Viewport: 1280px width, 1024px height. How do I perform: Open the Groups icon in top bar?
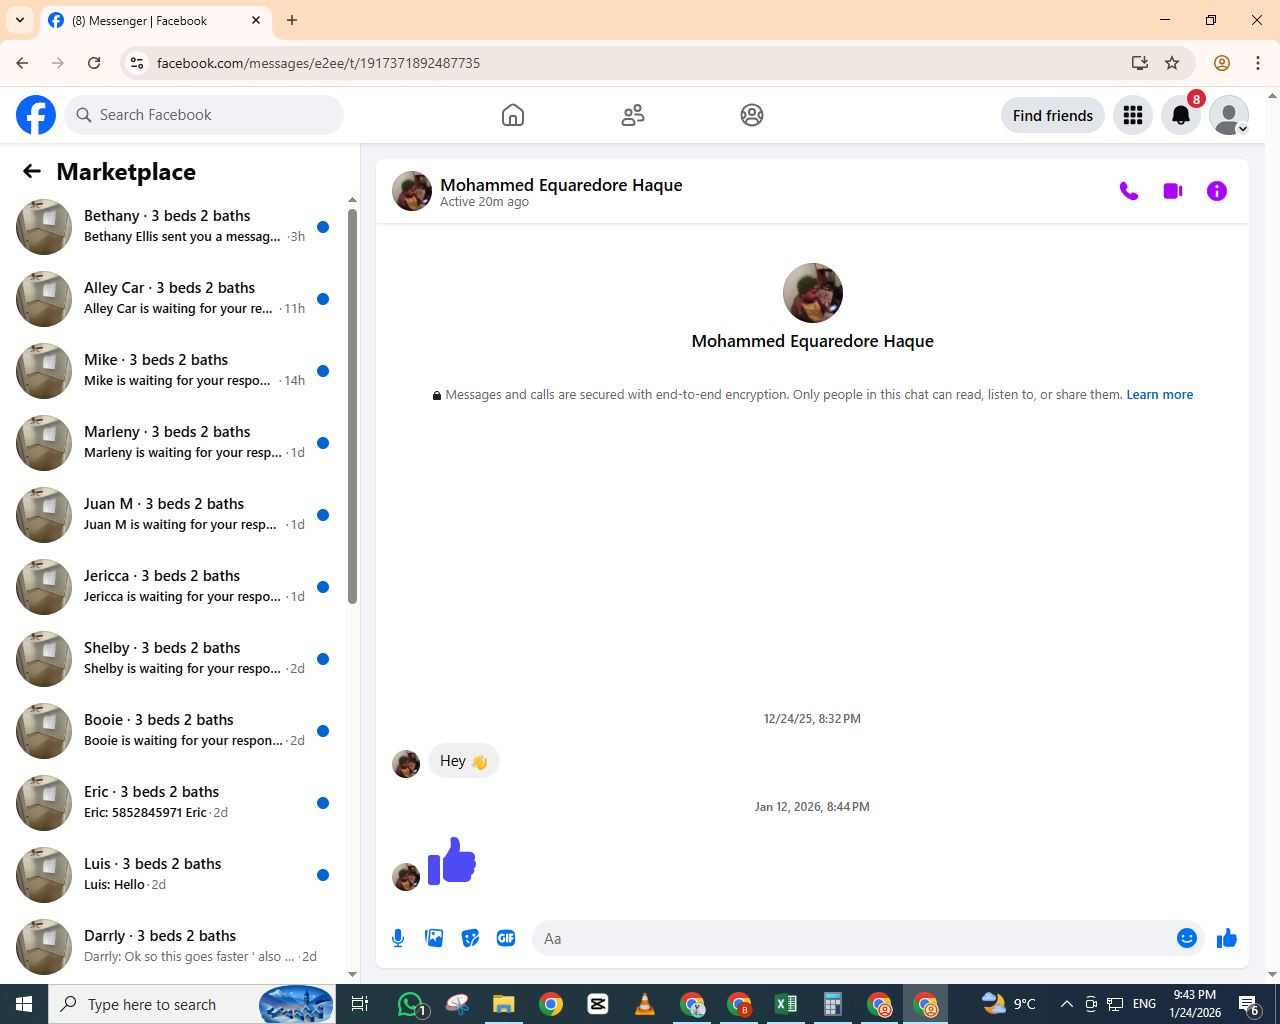tap(752, 115)
